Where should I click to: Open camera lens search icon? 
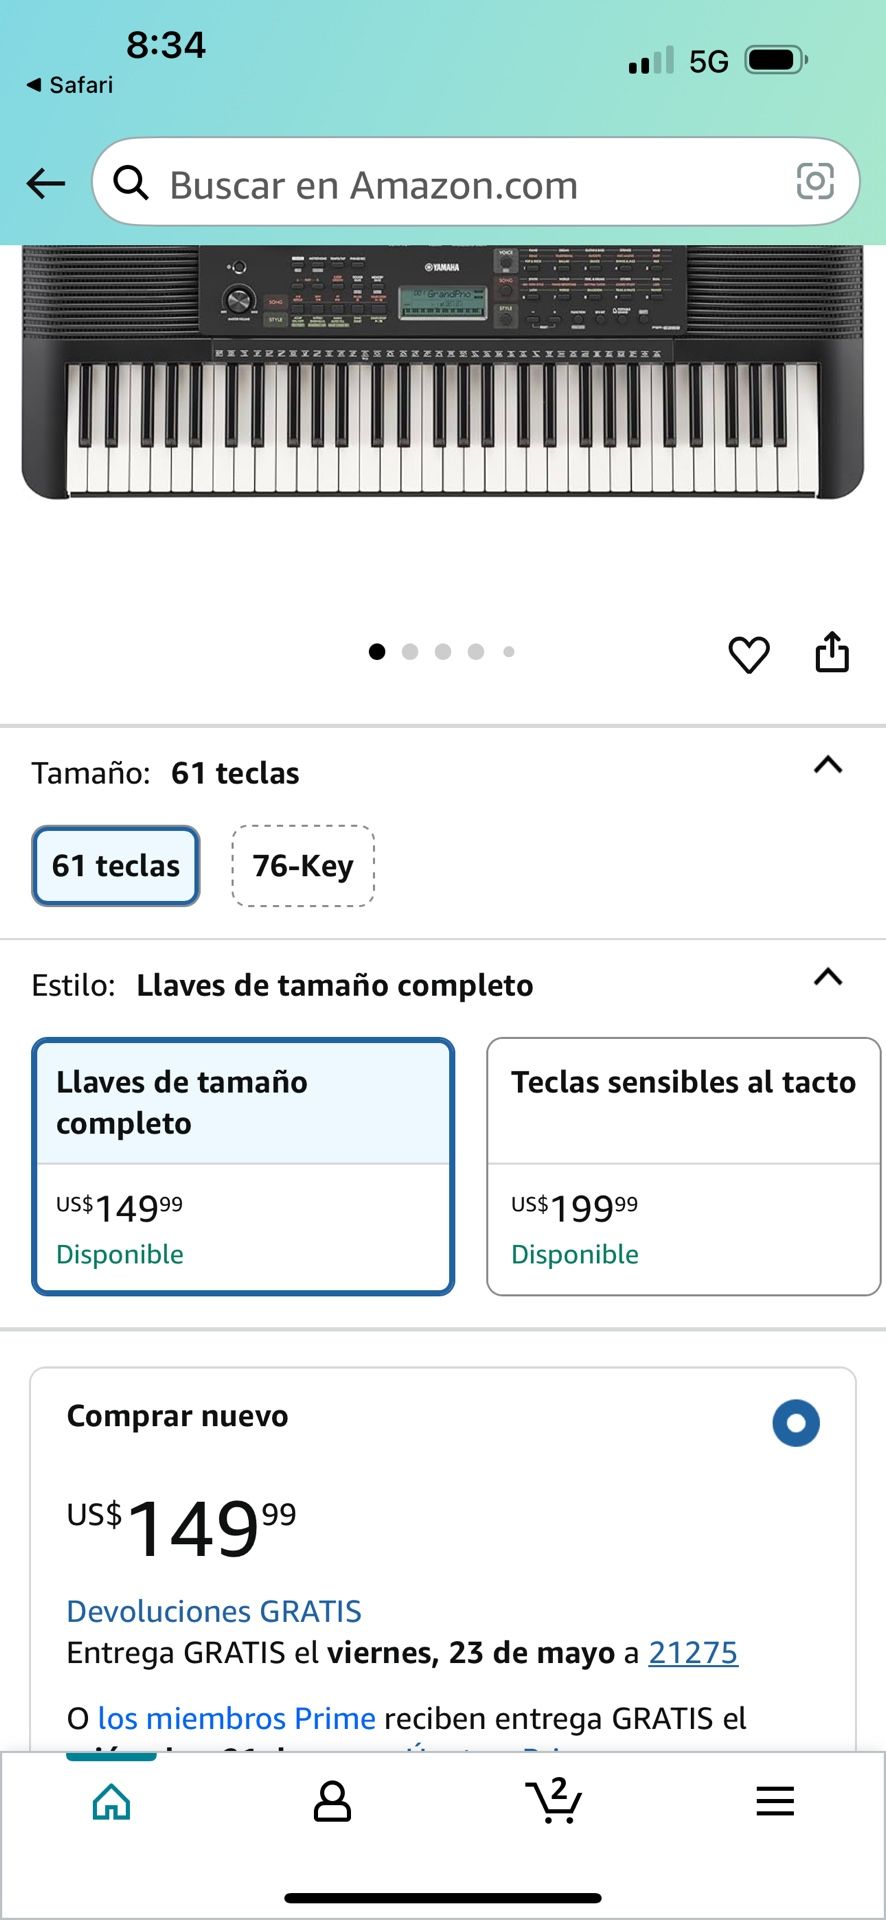pos(814,181)
